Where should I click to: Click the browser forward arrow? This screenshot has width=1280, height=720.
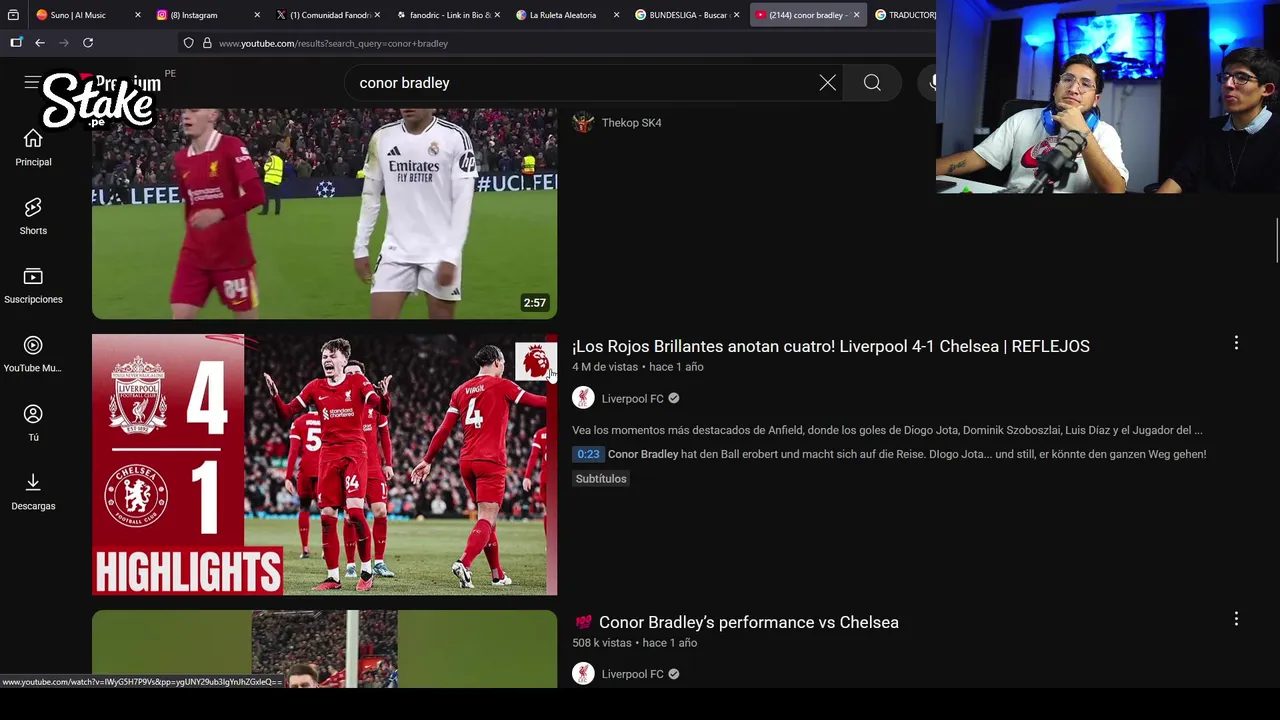point(64,43)
